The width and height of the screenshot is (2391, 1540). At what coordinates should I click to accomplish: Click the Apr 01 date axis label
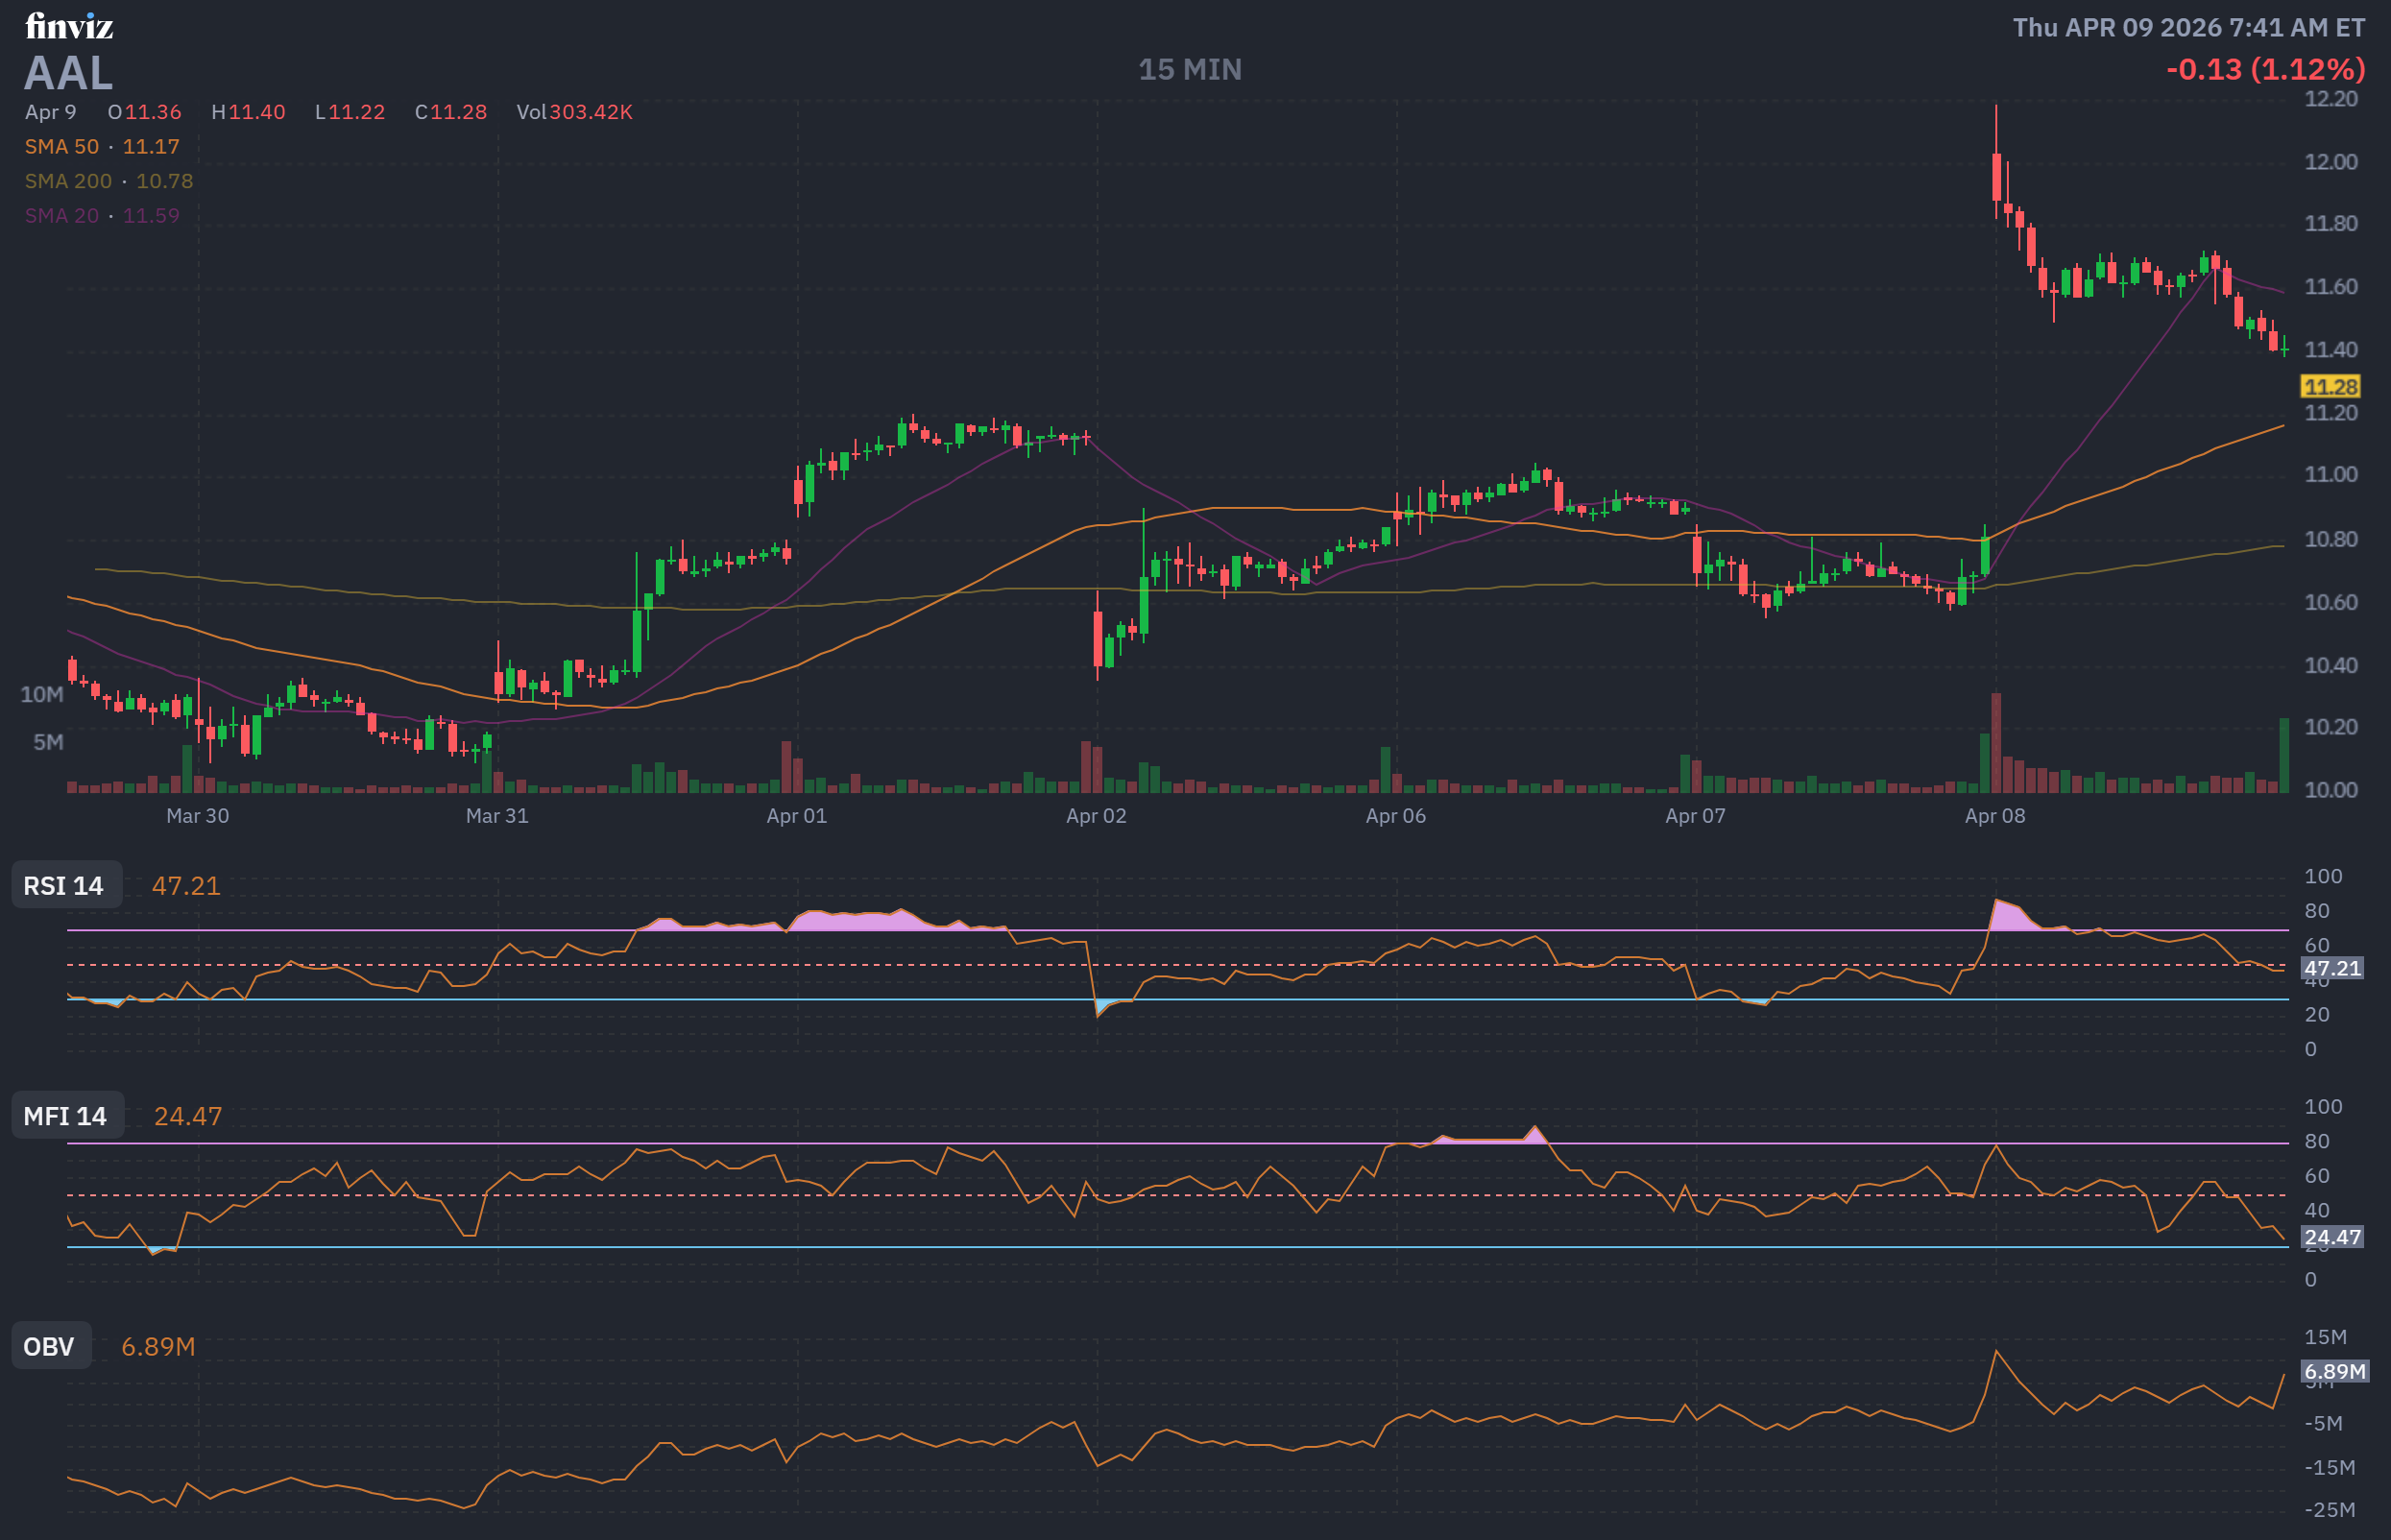[x=796, y=816]
